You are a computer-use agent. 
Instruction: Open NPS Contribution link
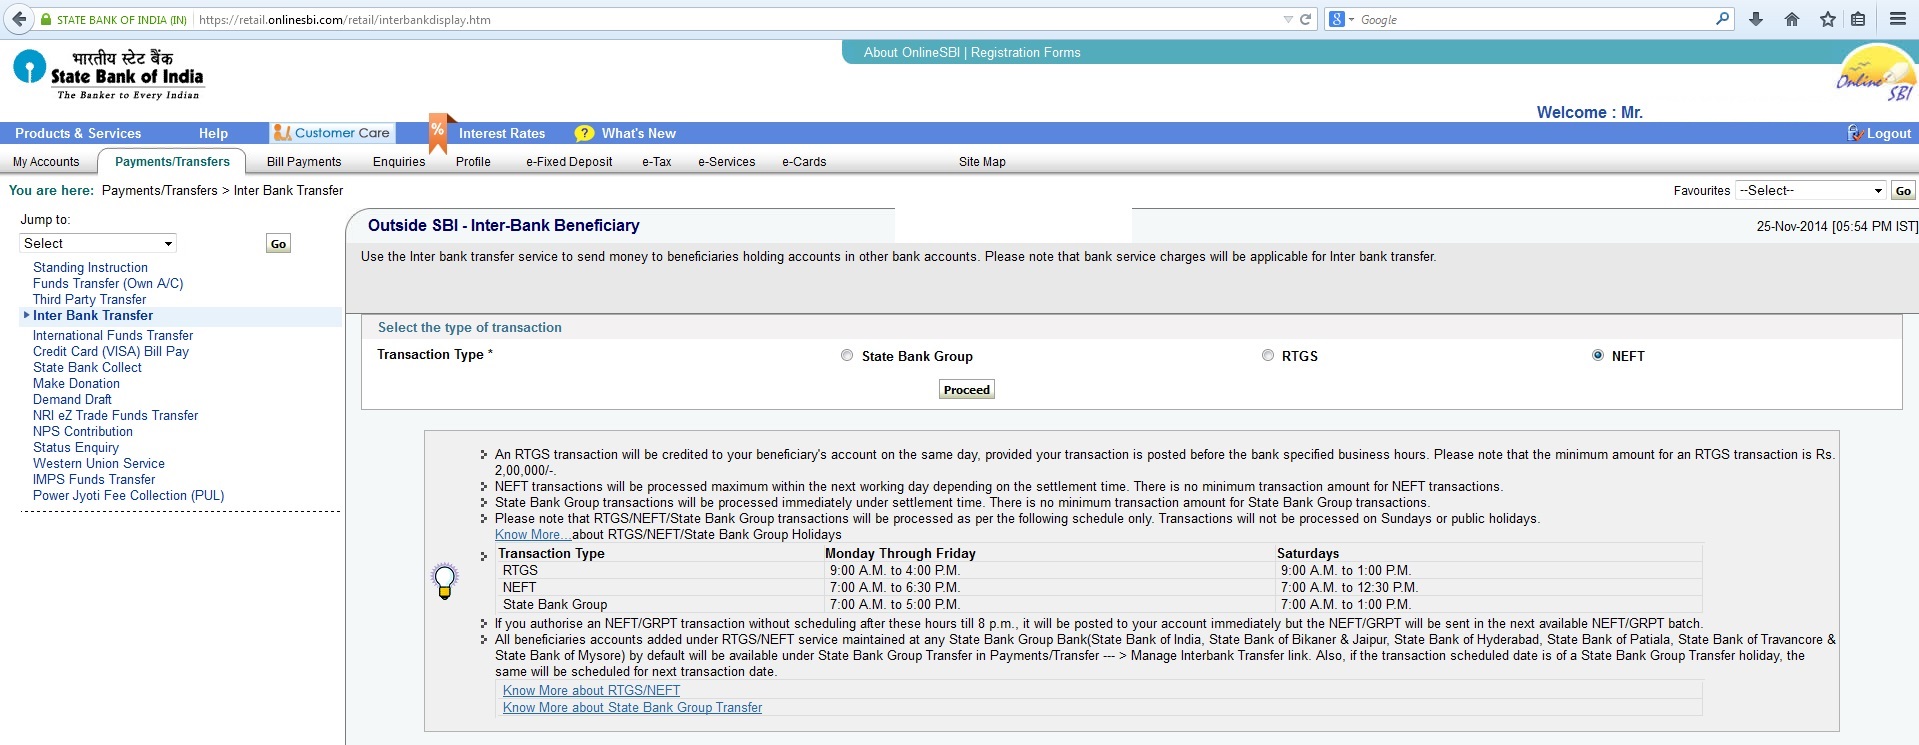pyautogui.click(x=82, y=431)
